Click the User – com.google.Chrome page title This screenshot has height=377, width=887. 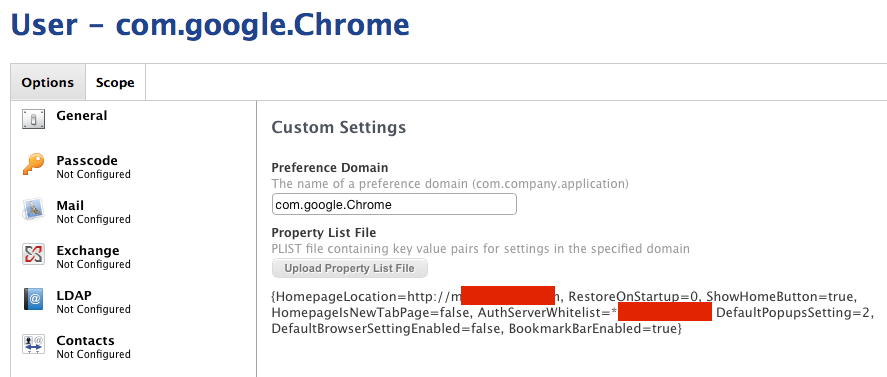210,25
